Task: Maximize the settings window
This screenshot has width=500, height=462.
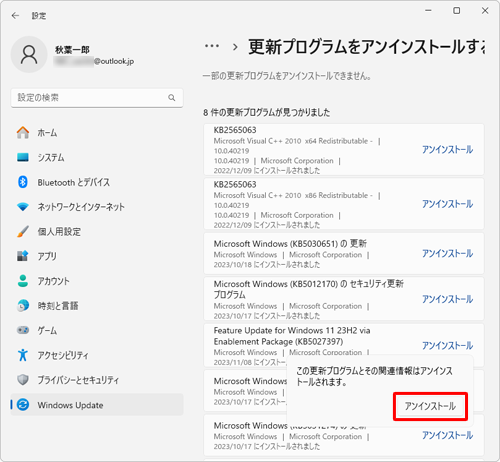Action: tap(457, 11)
